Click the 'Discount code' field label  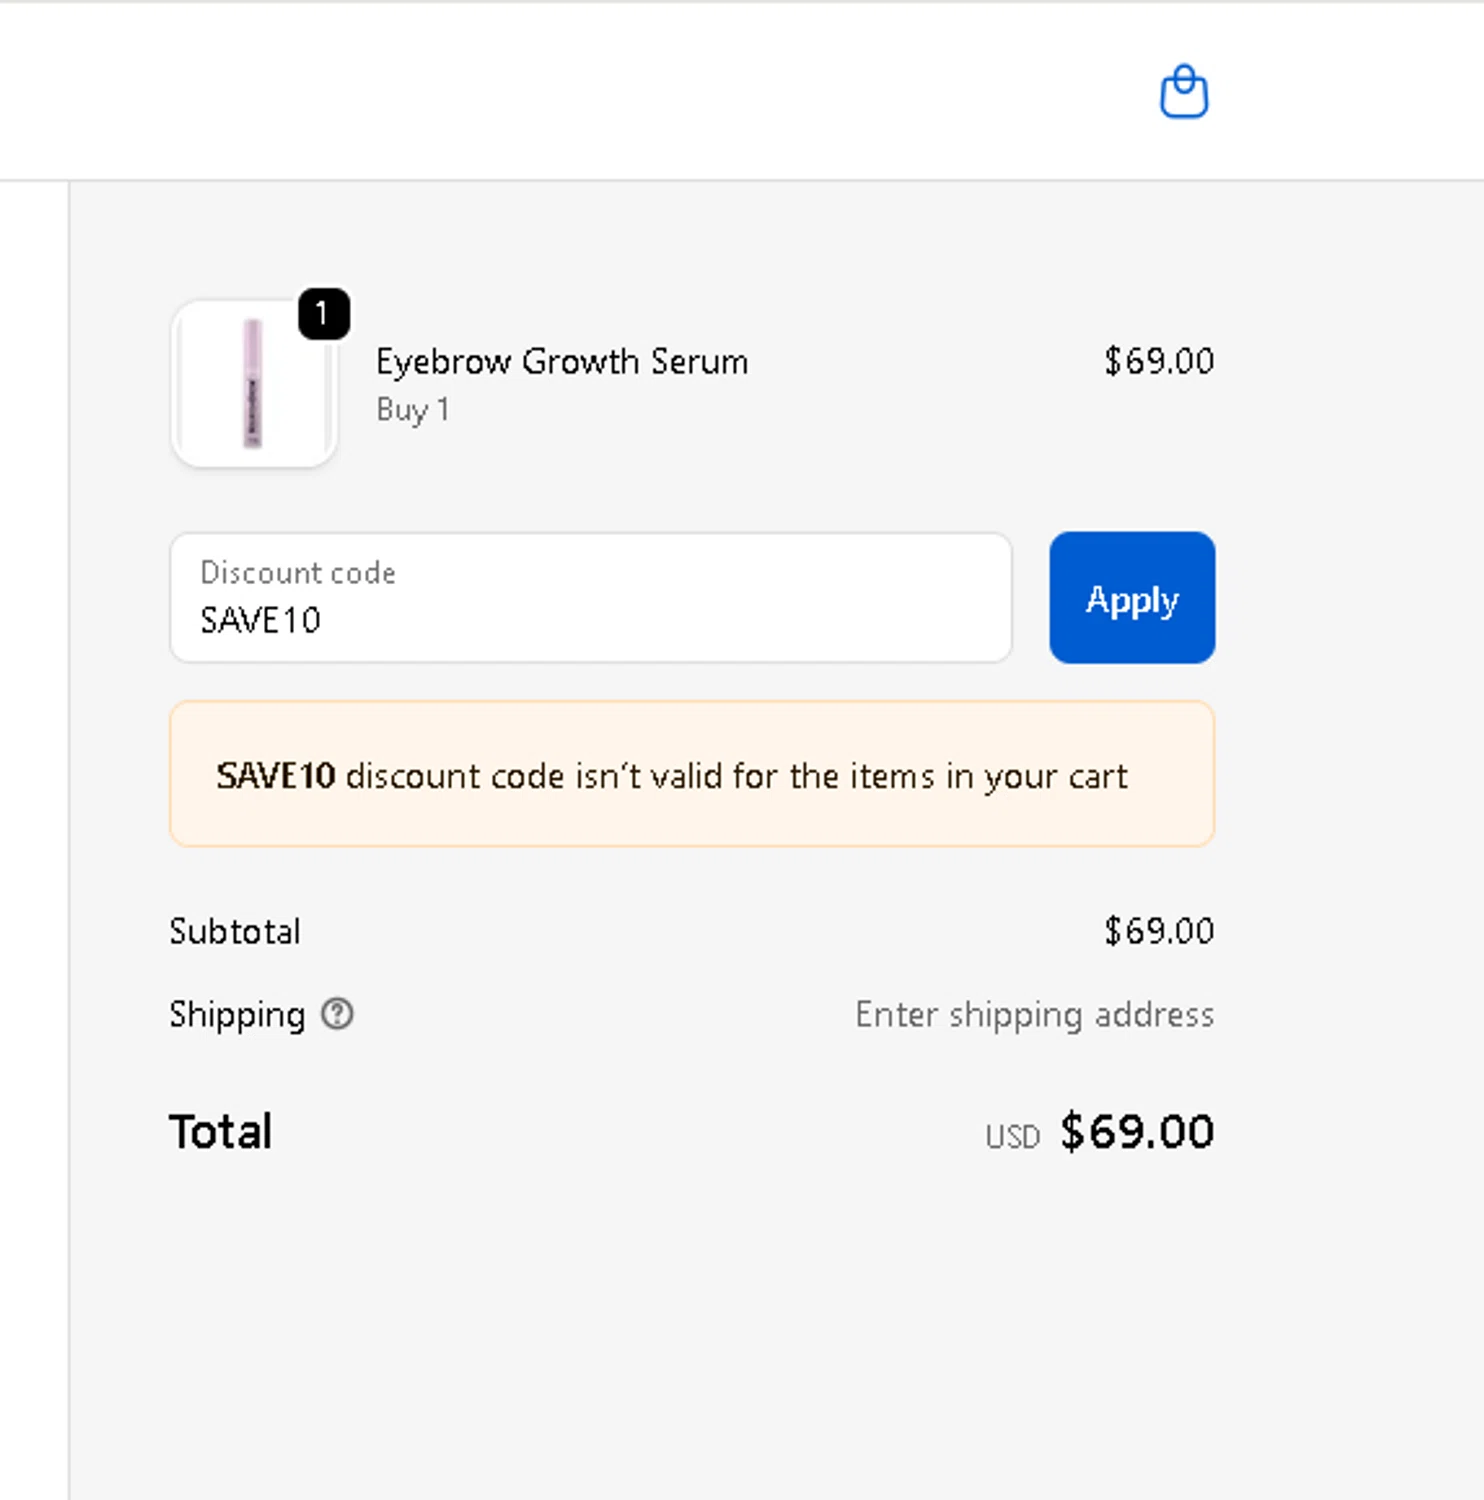point(298,572)
